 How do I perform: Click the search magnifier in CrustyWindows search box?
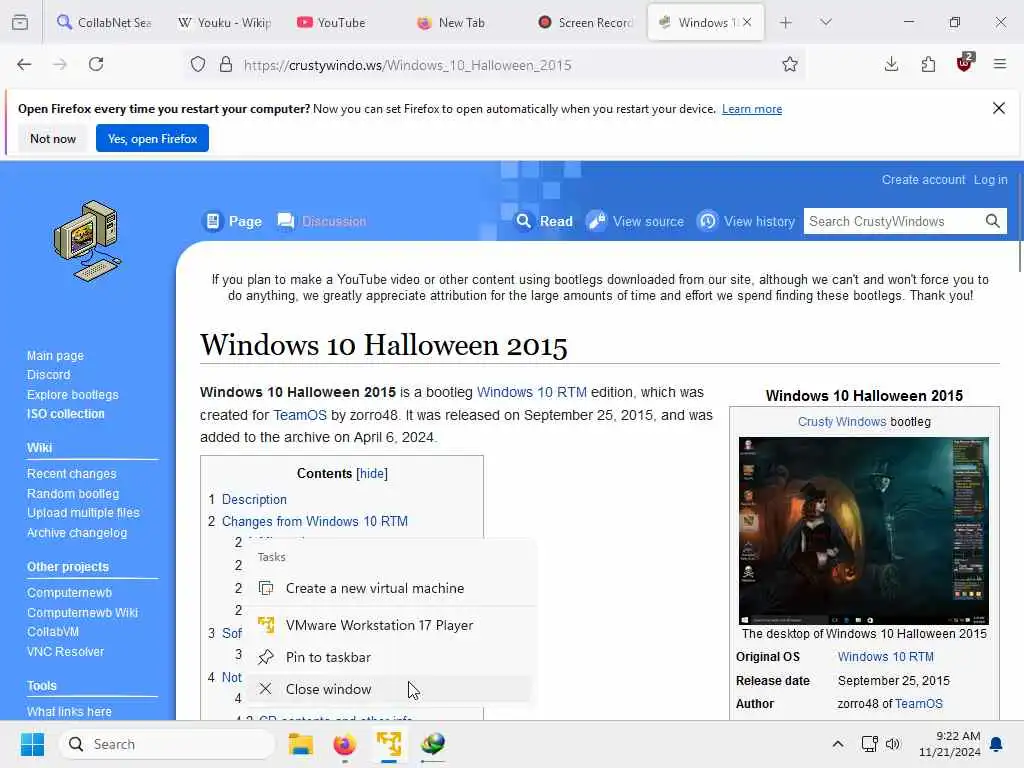click(993, 221)
